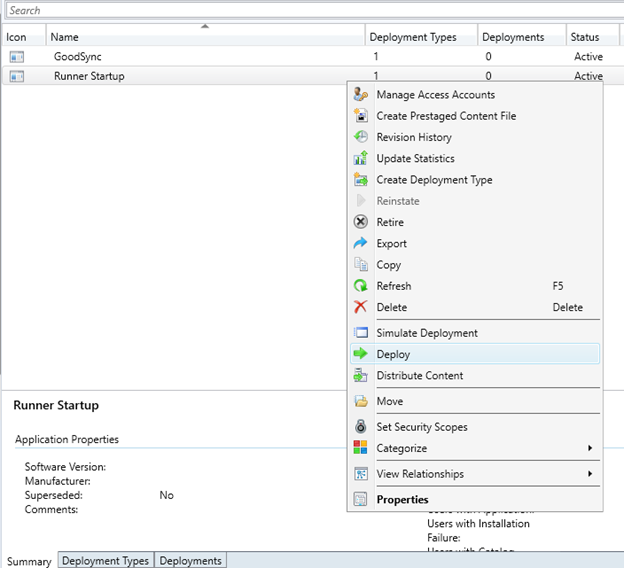
Task: Click the green Deploy arrow icon
Action: tap(361, 354)
